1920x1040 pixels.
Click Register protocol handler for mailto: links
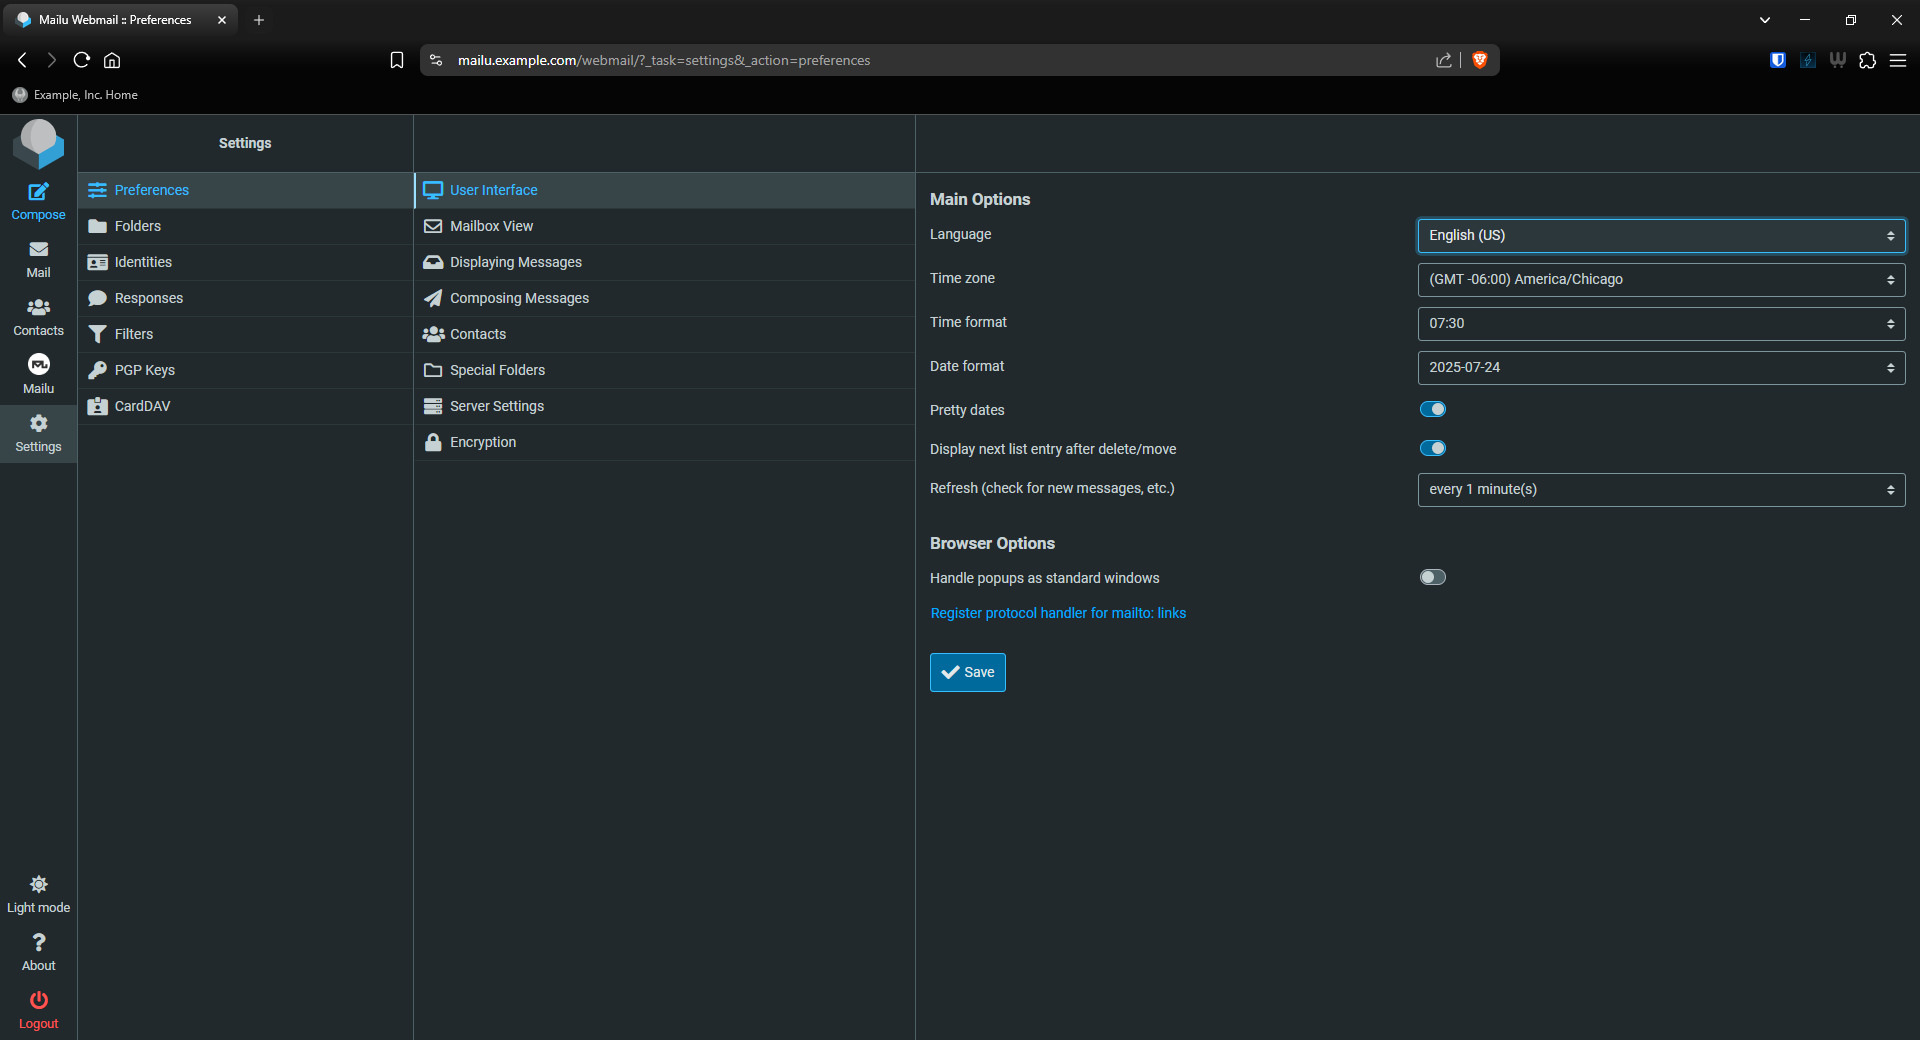click(x=1058, y=613)
